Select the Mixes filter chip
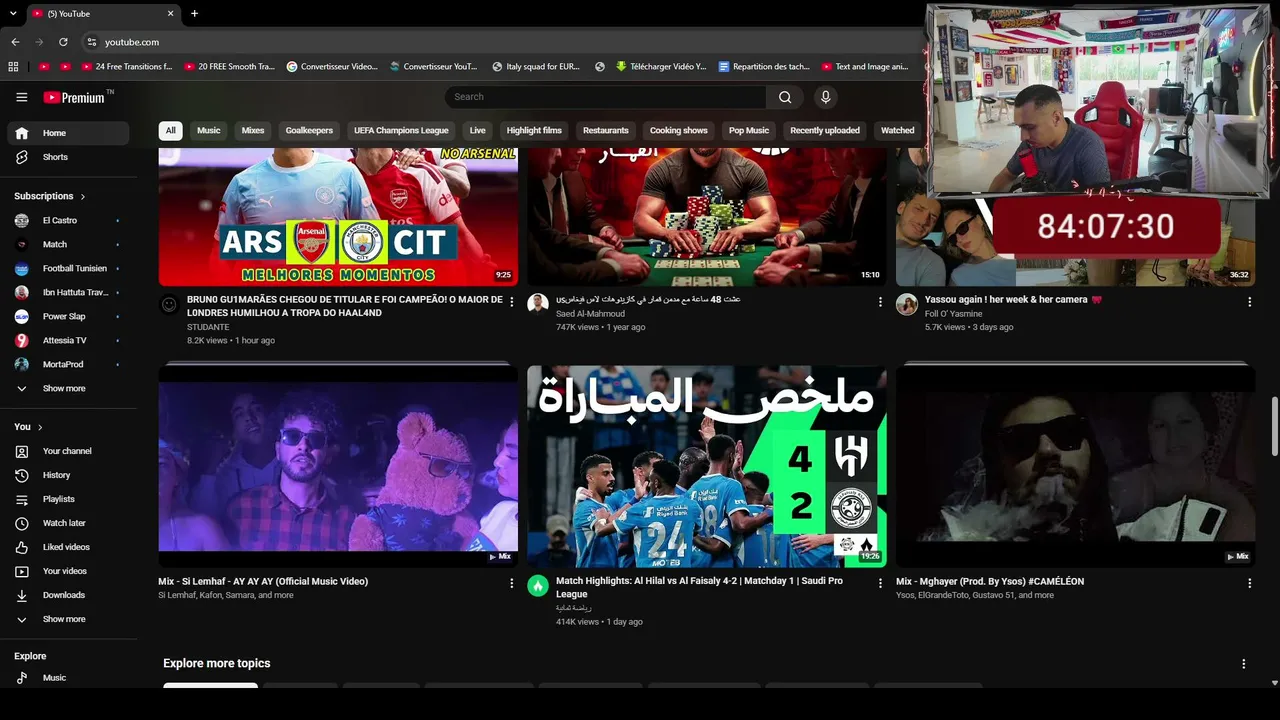 point(253,130)
